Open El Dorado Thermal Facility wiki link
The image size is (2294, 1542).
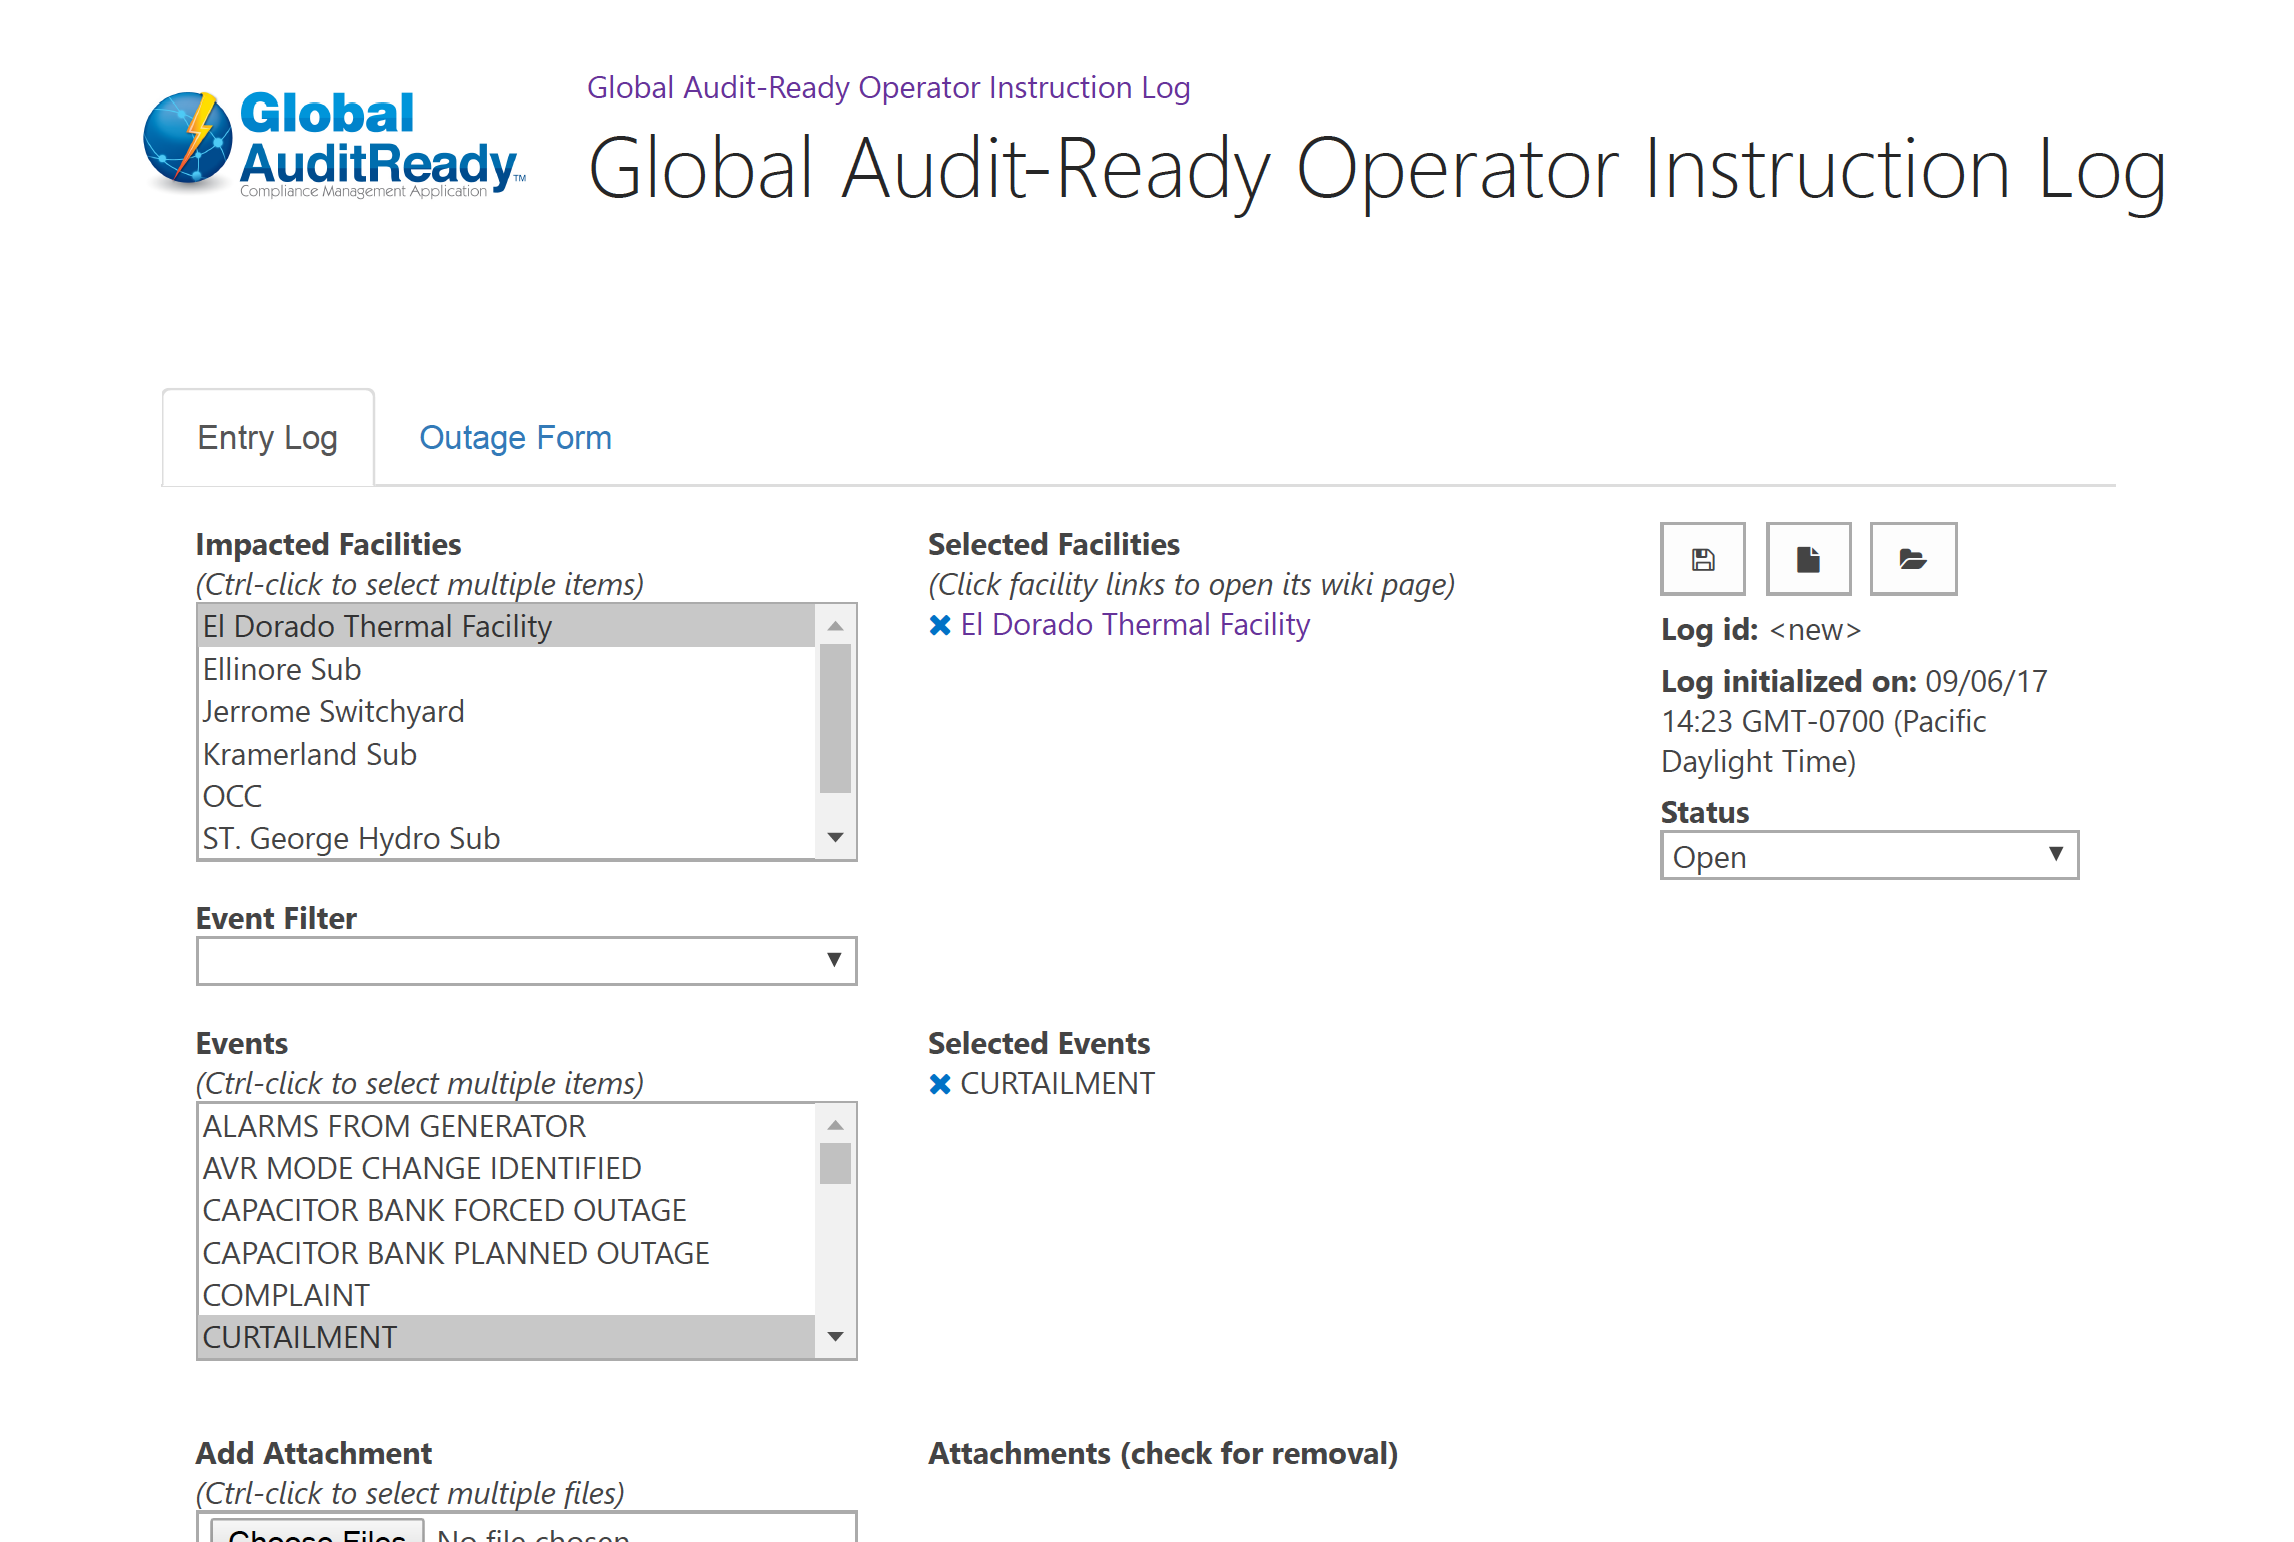pos(1135,625)
